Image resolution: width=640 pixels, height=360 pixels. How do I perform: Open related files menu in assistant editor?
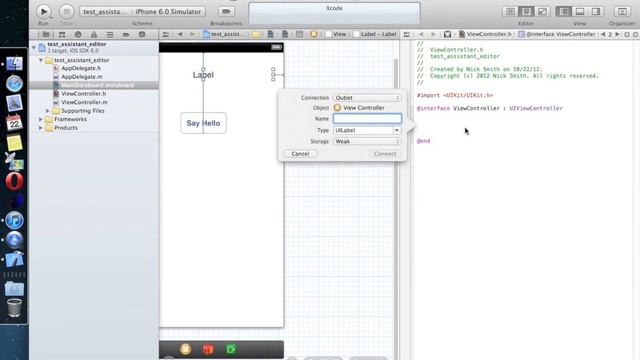click(407, 35)
